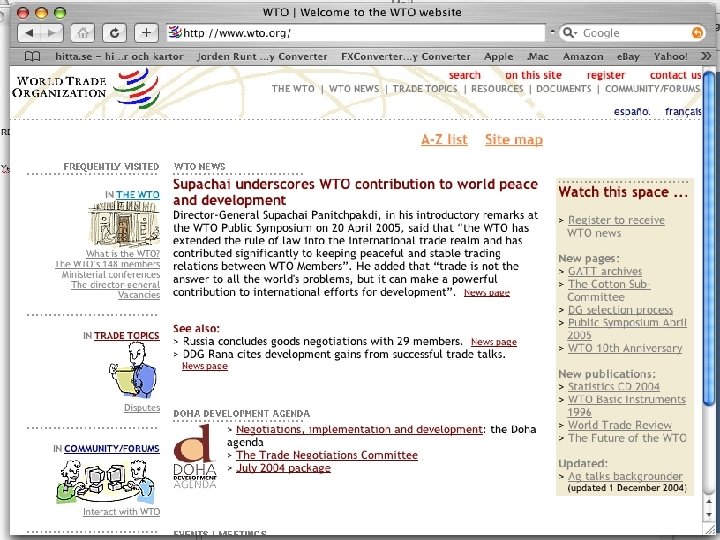Click the Safari back arrow button
The image size is (720, 540).
[30, 33]
